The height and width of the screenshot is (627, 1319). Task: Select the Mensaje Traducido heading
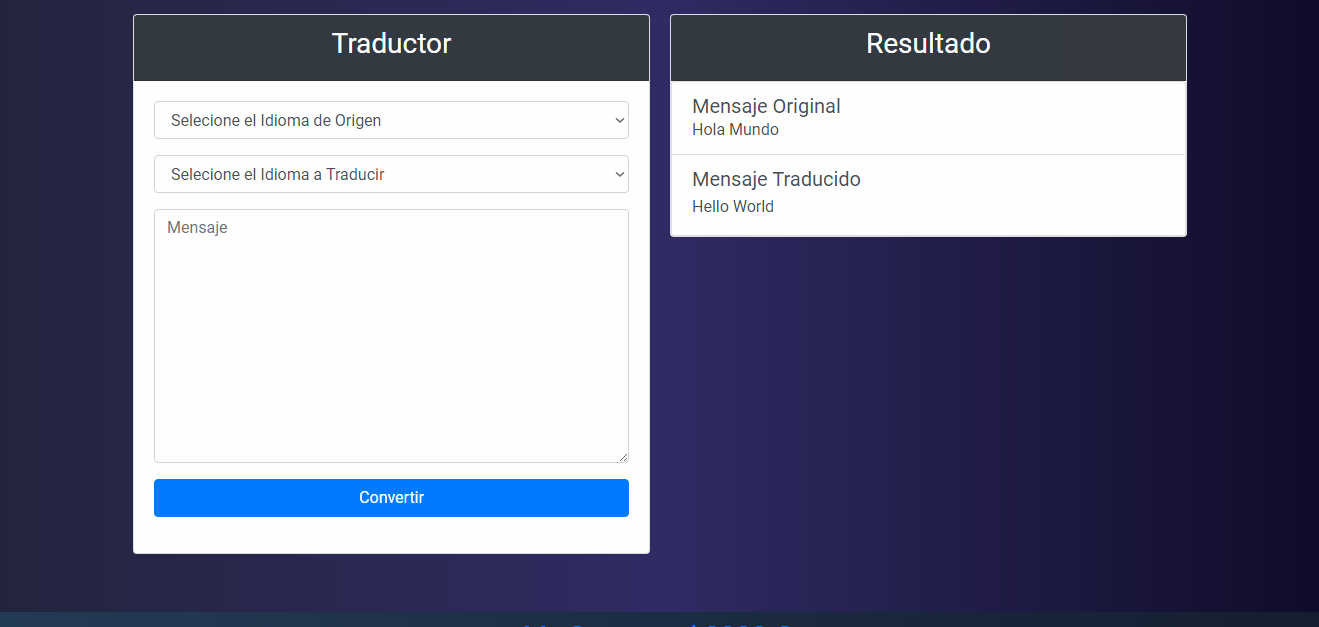coord(776,180)
